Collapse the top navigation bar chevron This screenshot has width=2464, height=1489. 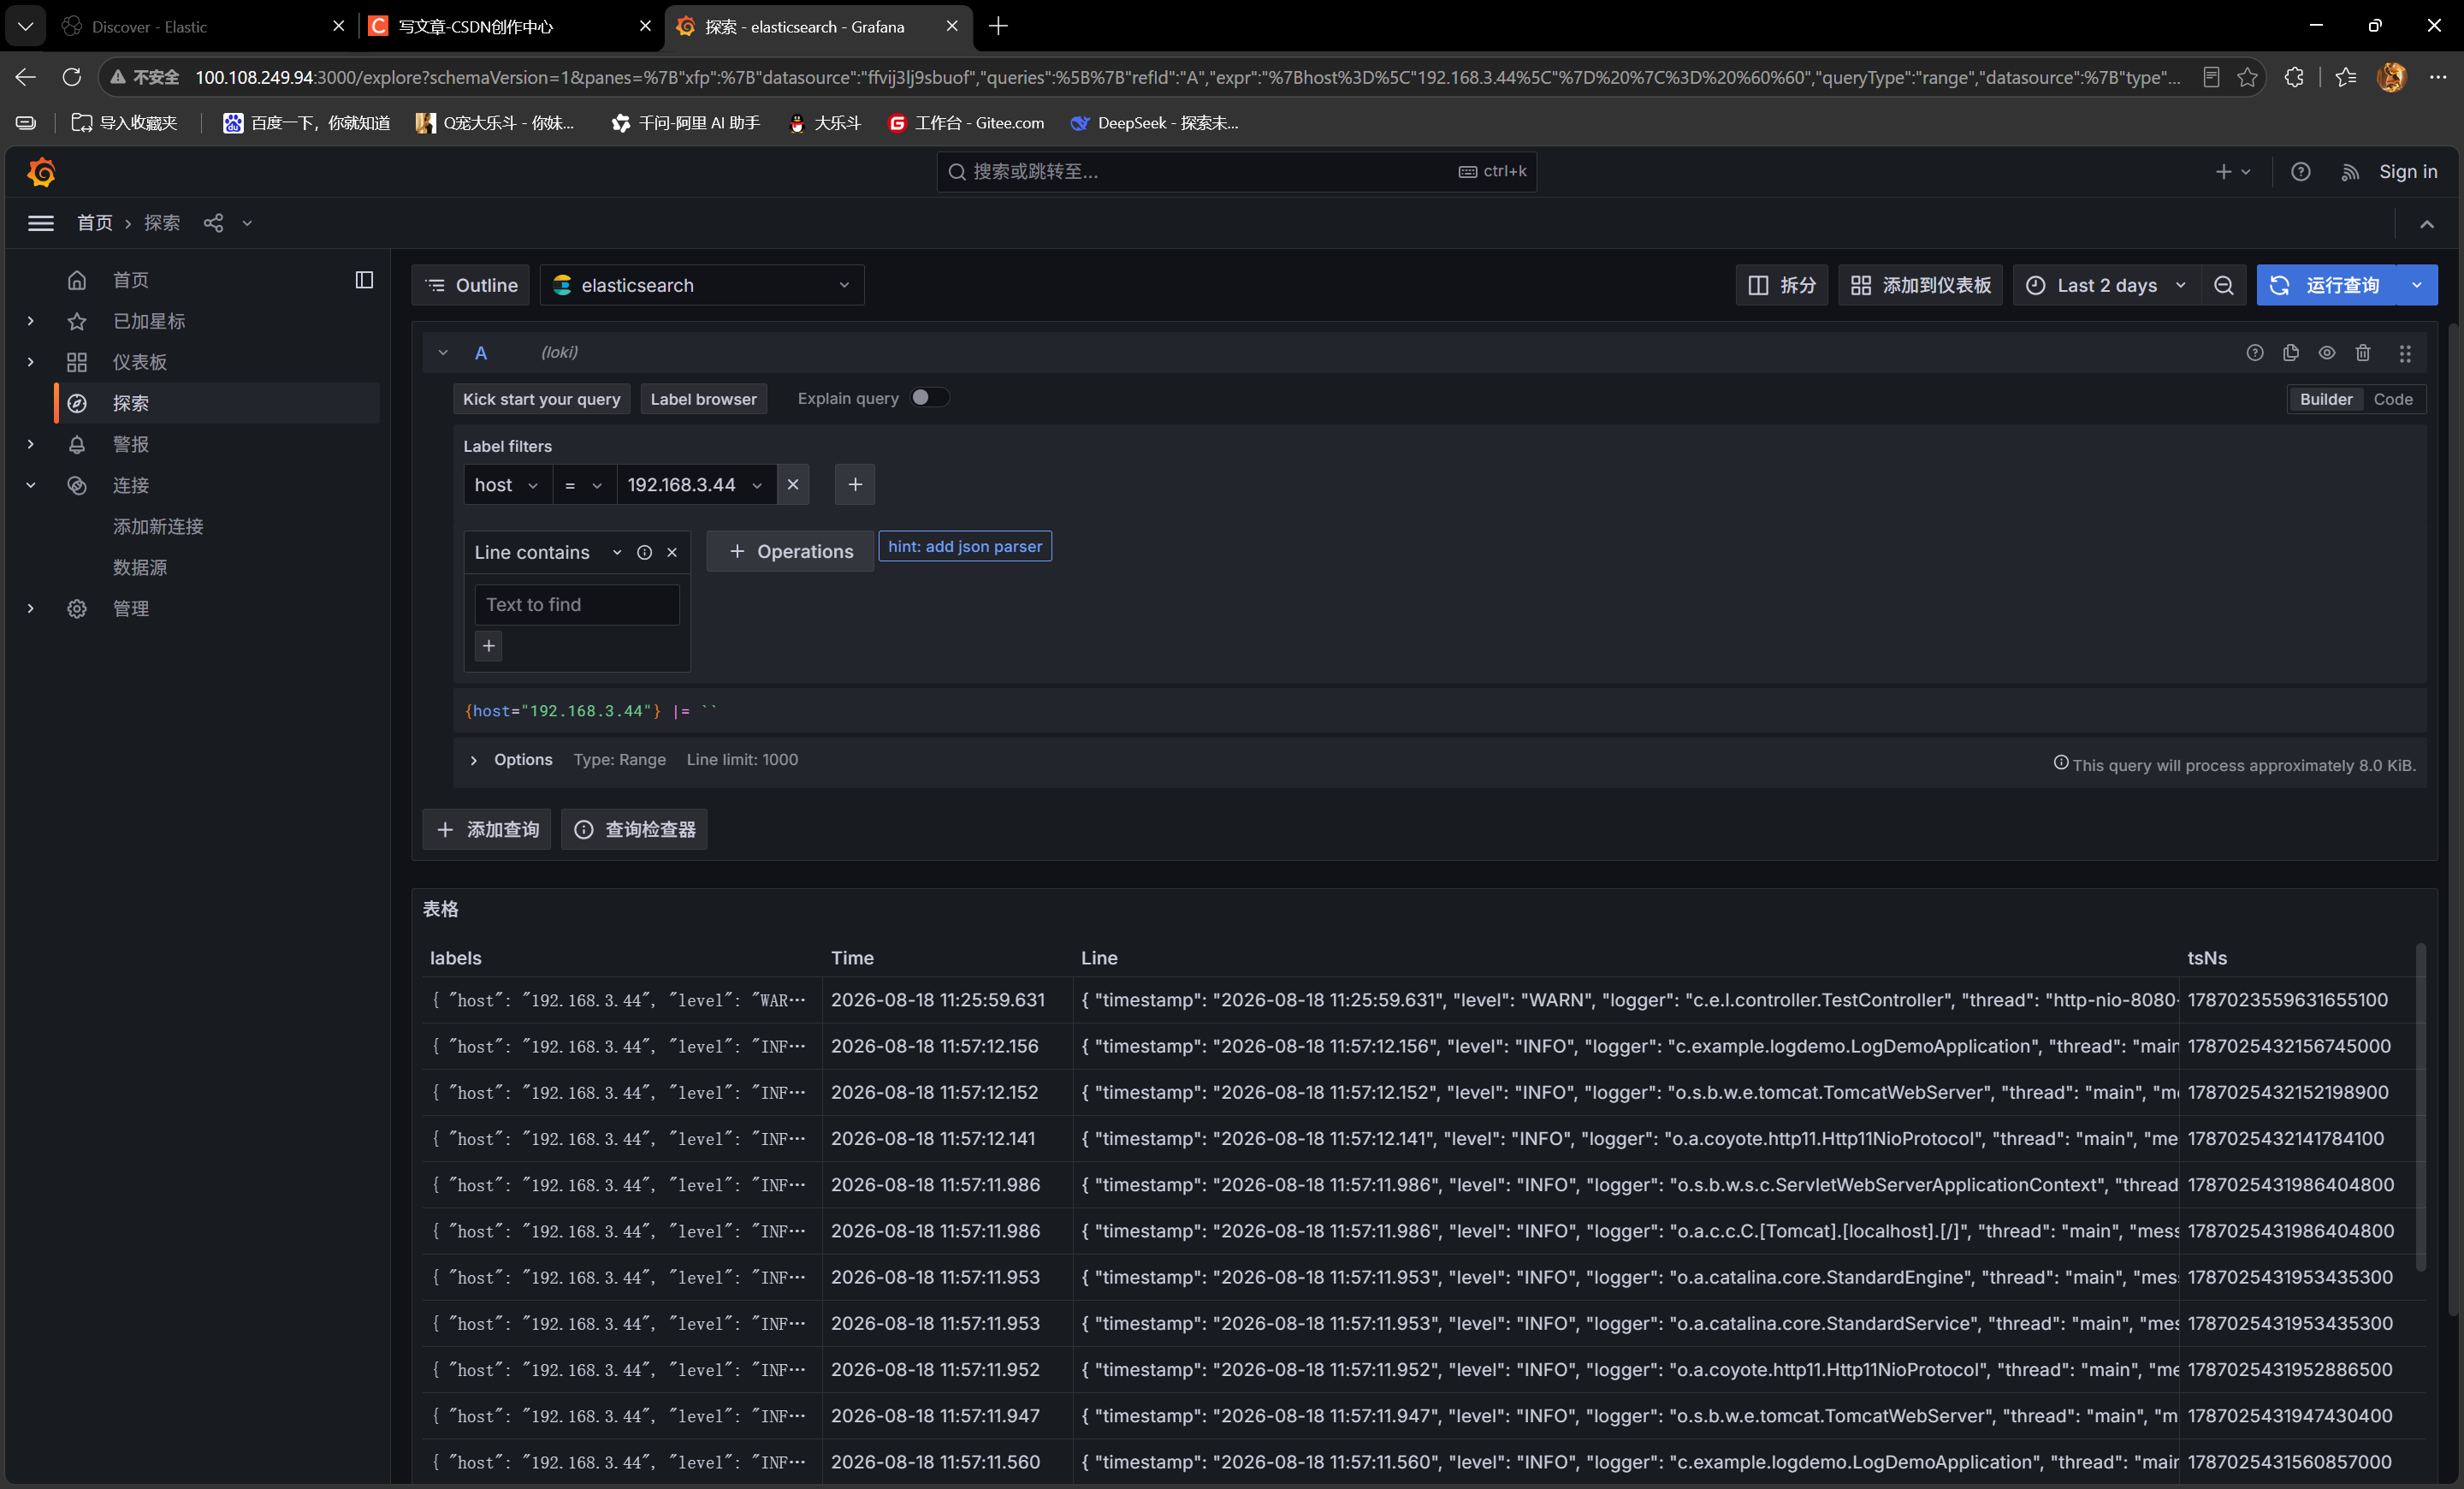[2427, 224]
